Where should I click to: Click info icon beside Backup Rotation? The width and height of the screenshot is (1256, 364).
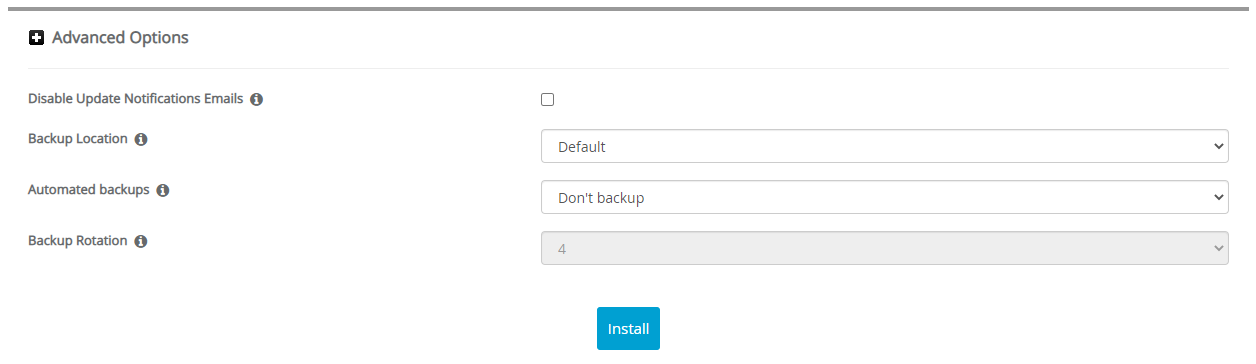(x=141, y=242)
